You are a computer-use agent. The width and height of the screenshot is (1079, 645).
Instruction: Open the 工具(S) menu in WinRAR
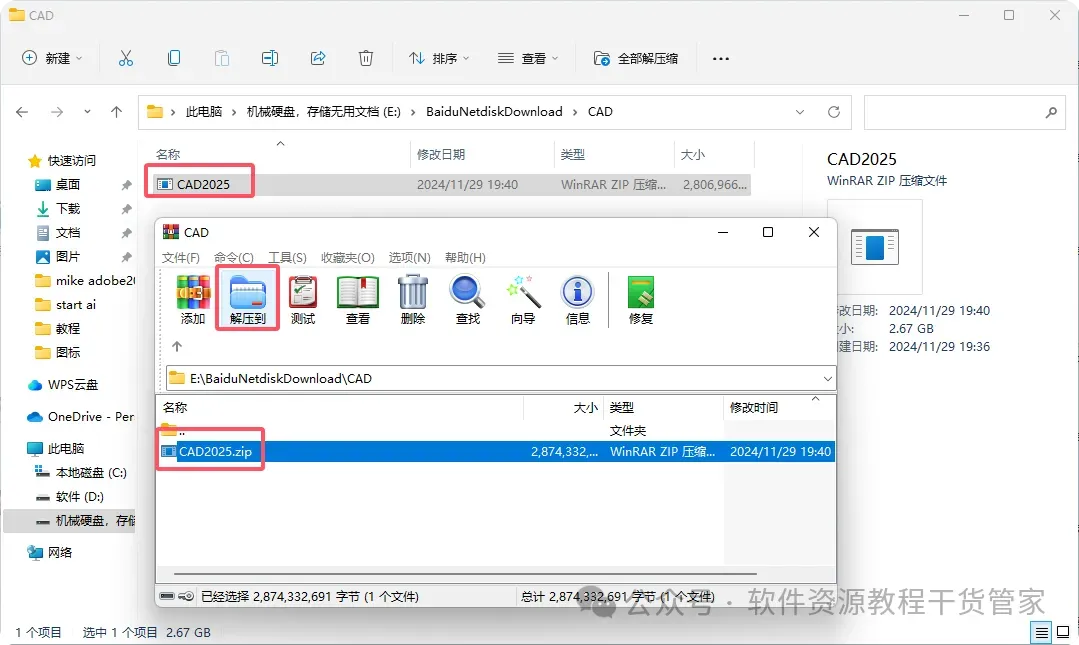coord(287,257)
